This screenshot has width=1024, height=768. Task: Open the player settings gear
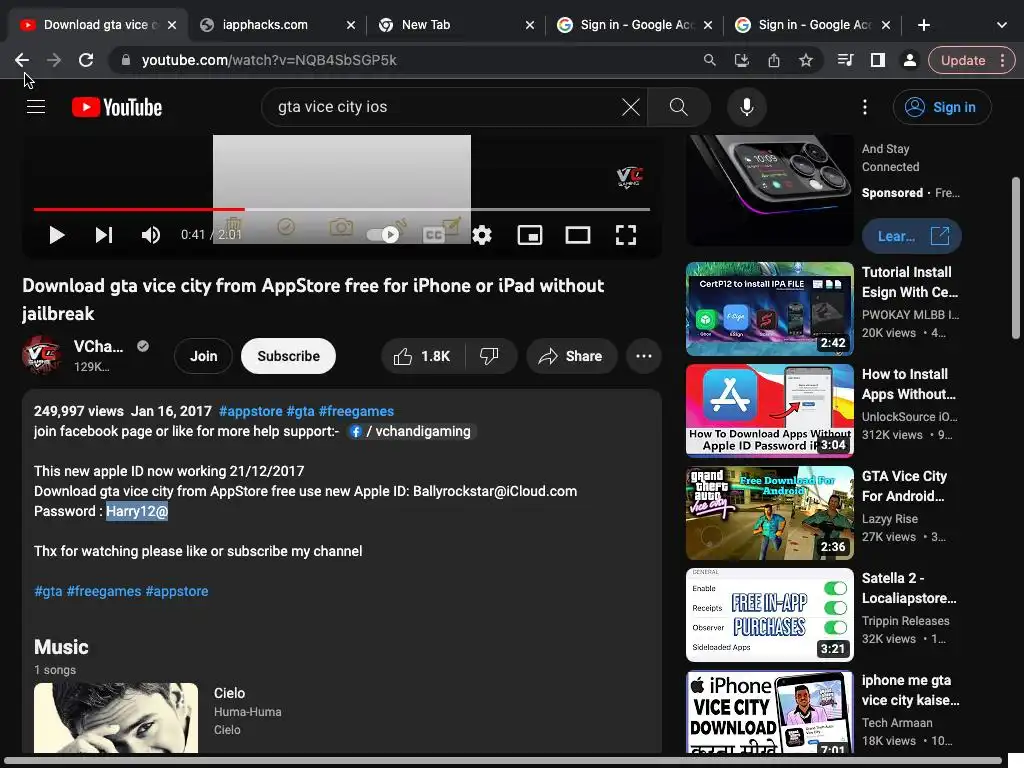pyautogui.click(x=482, y=234)
